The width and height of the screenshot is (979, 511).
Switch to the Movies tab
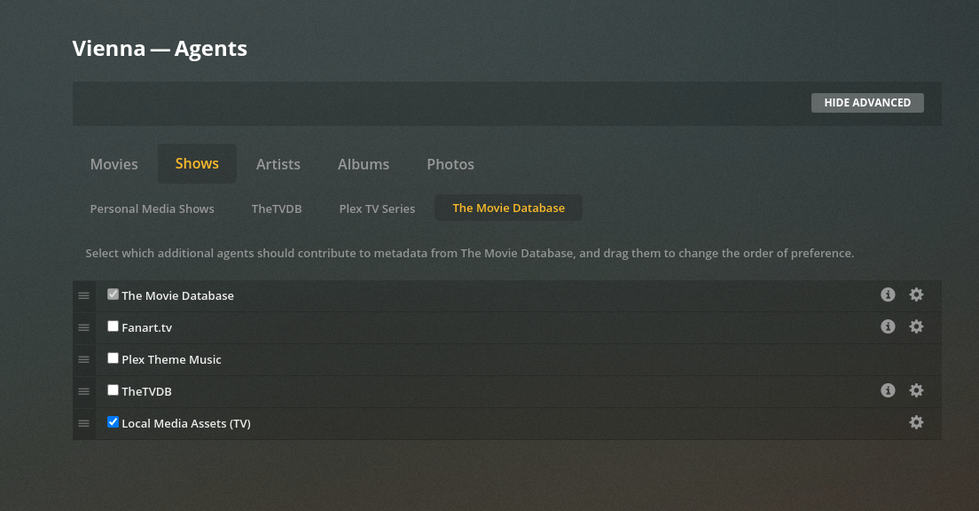114,164
